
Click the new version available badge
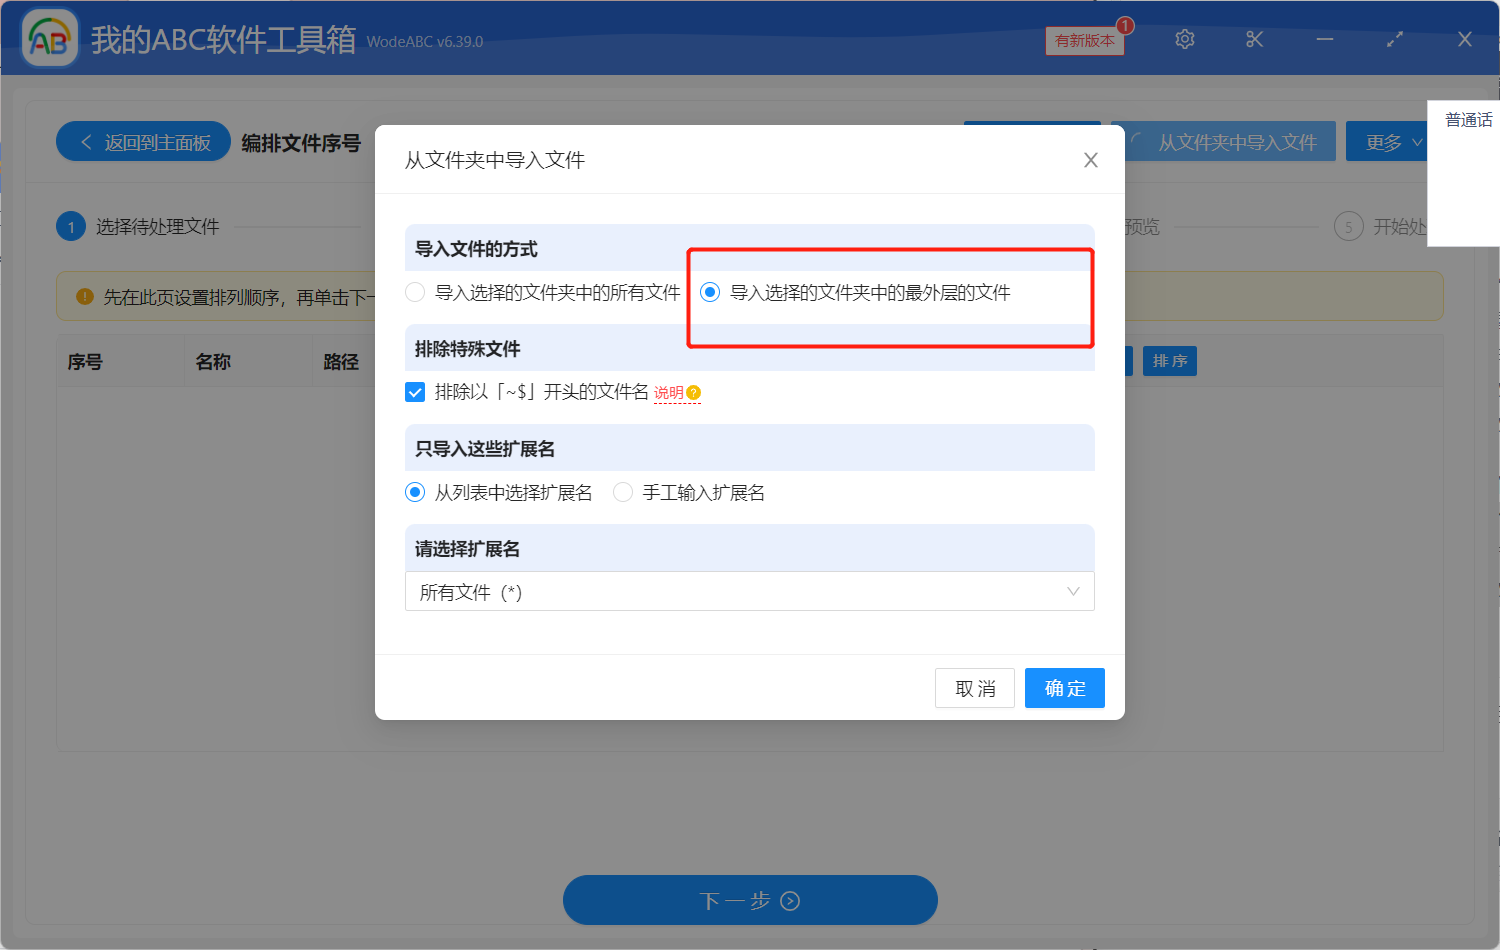point(1085,40)
